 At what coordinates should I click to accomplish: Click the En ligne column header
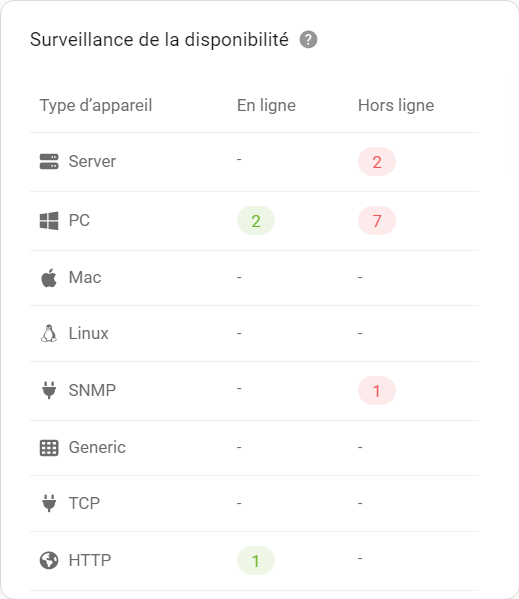tap(266, 105)
